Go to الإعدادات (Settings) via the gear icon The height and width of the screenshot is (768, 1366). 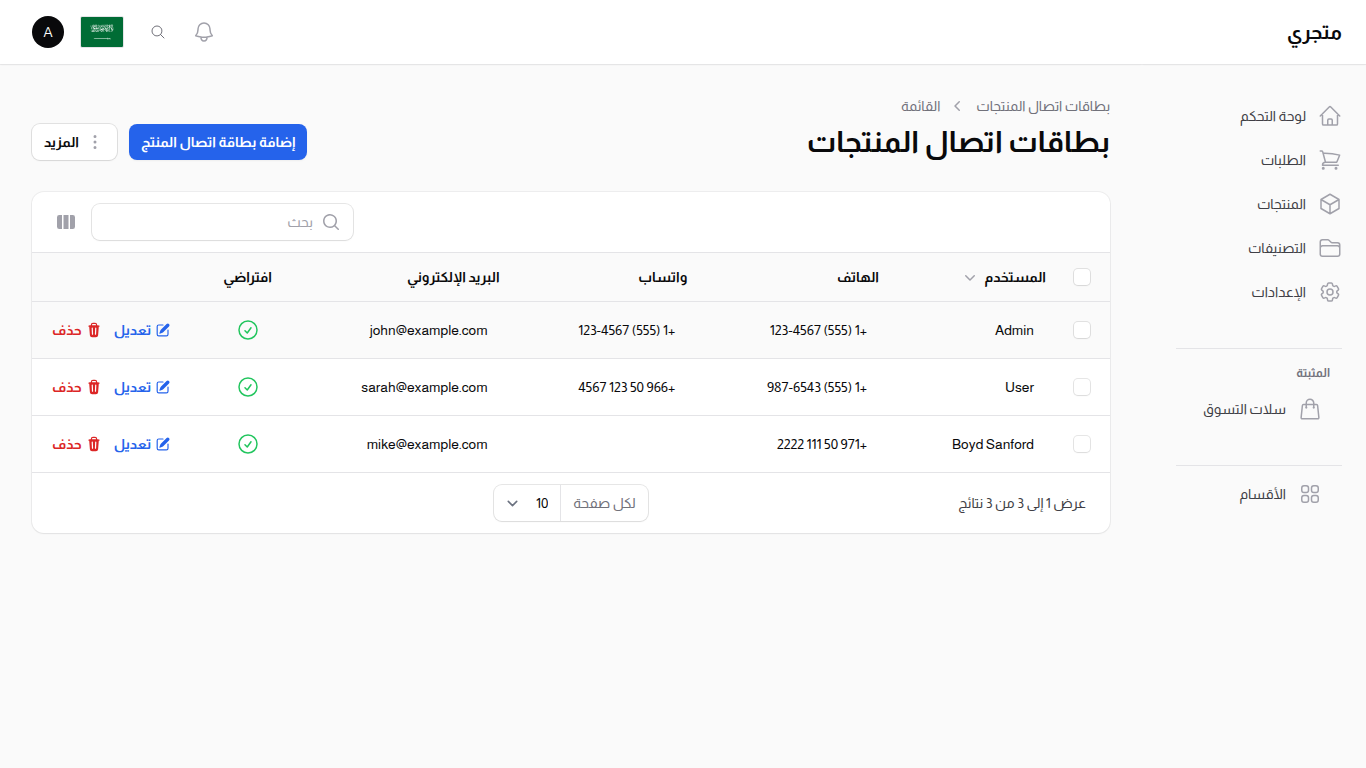[x=1330, y=292]
